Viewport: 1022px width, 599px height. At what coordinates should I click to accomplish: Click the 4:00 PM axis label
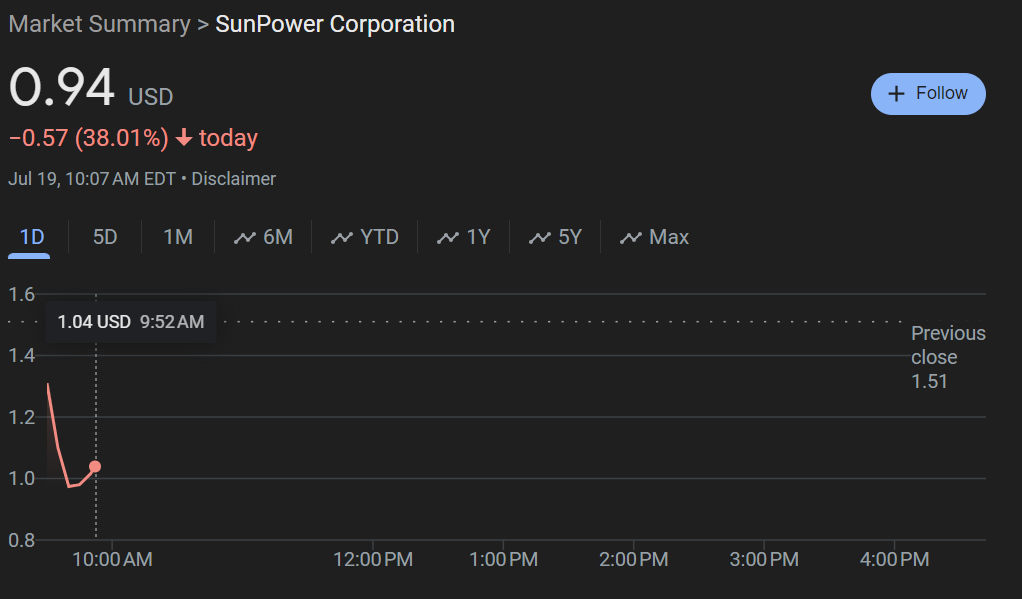pyautogui.click(x=894, y=559)
